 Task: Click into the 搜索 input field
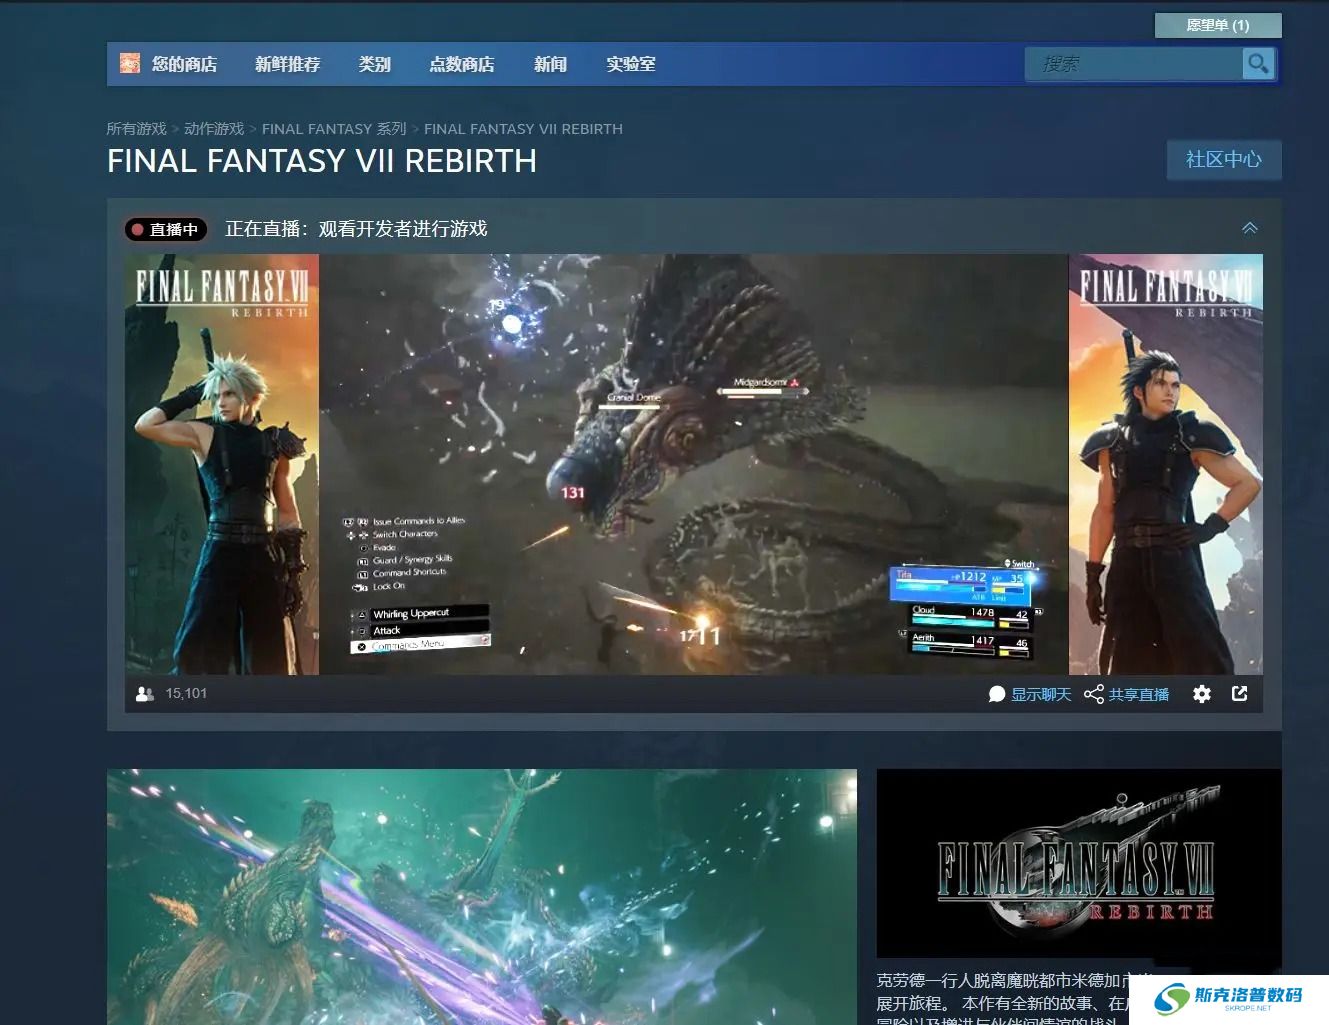[x=1133, y=64]
